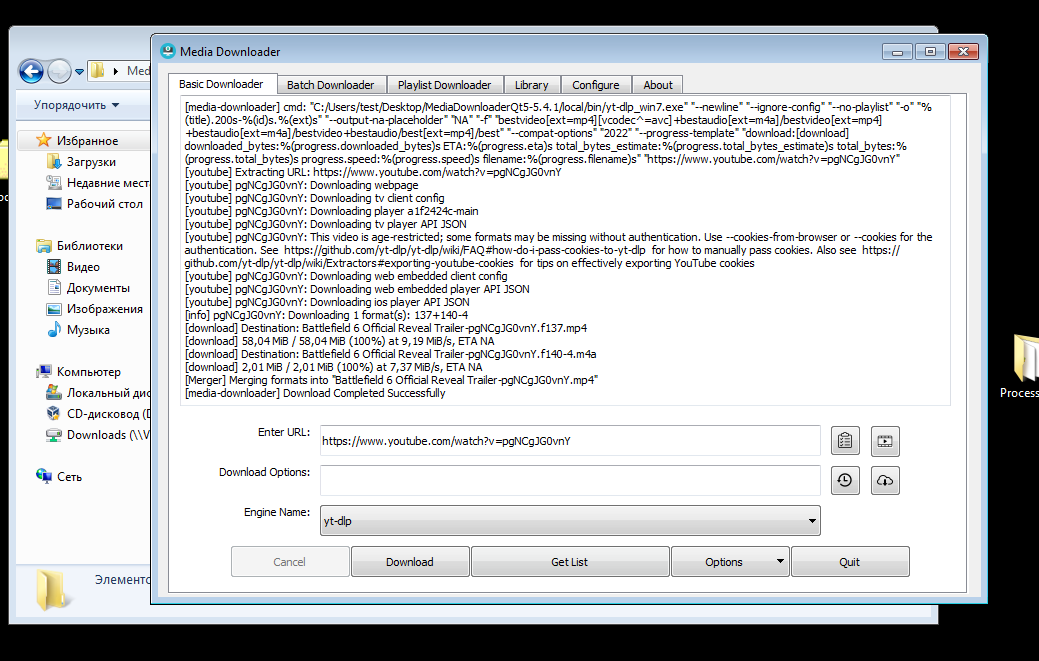Click the Get List button

click(570, 562)
